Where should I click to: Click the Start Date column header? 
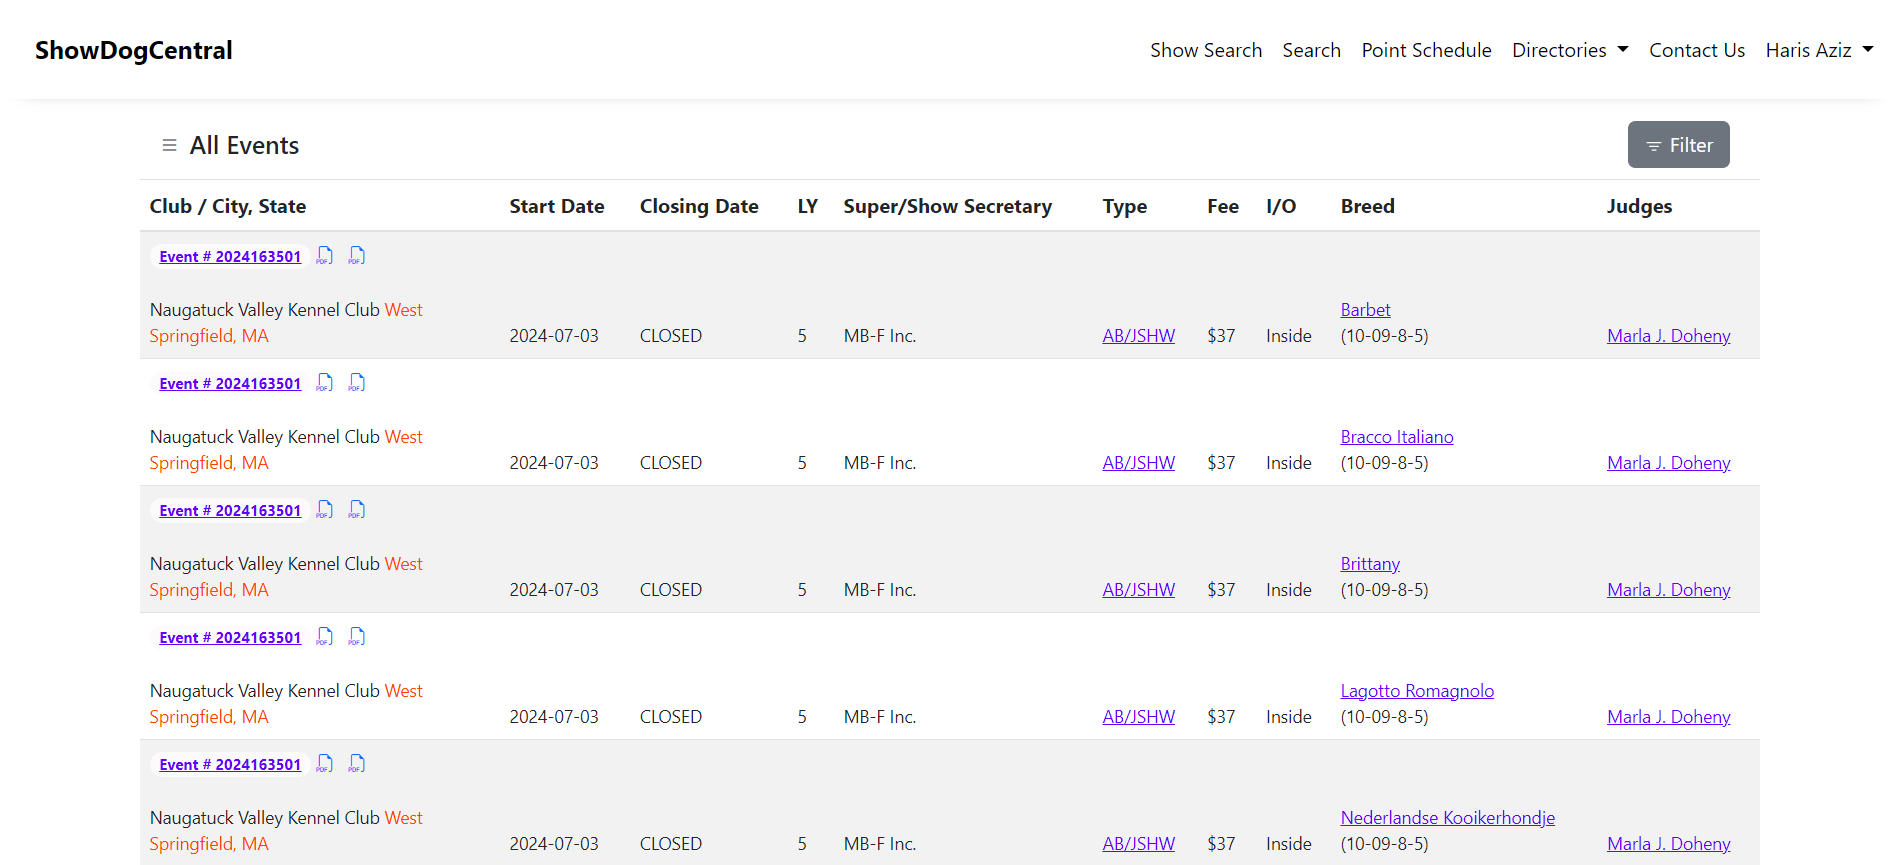pyautogui.click(x=557, y=206)
